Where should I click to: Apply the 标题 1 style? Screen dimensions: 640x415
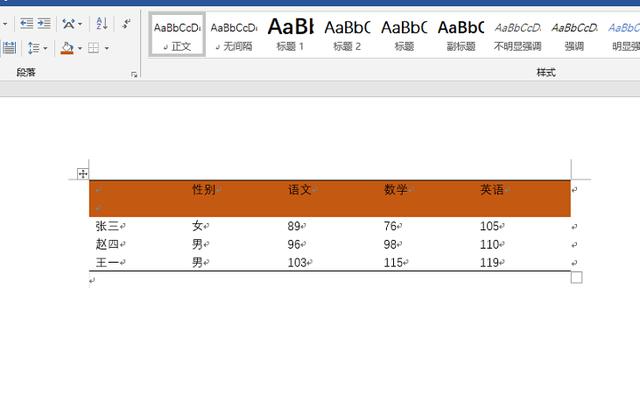click(x=290, y=35)
